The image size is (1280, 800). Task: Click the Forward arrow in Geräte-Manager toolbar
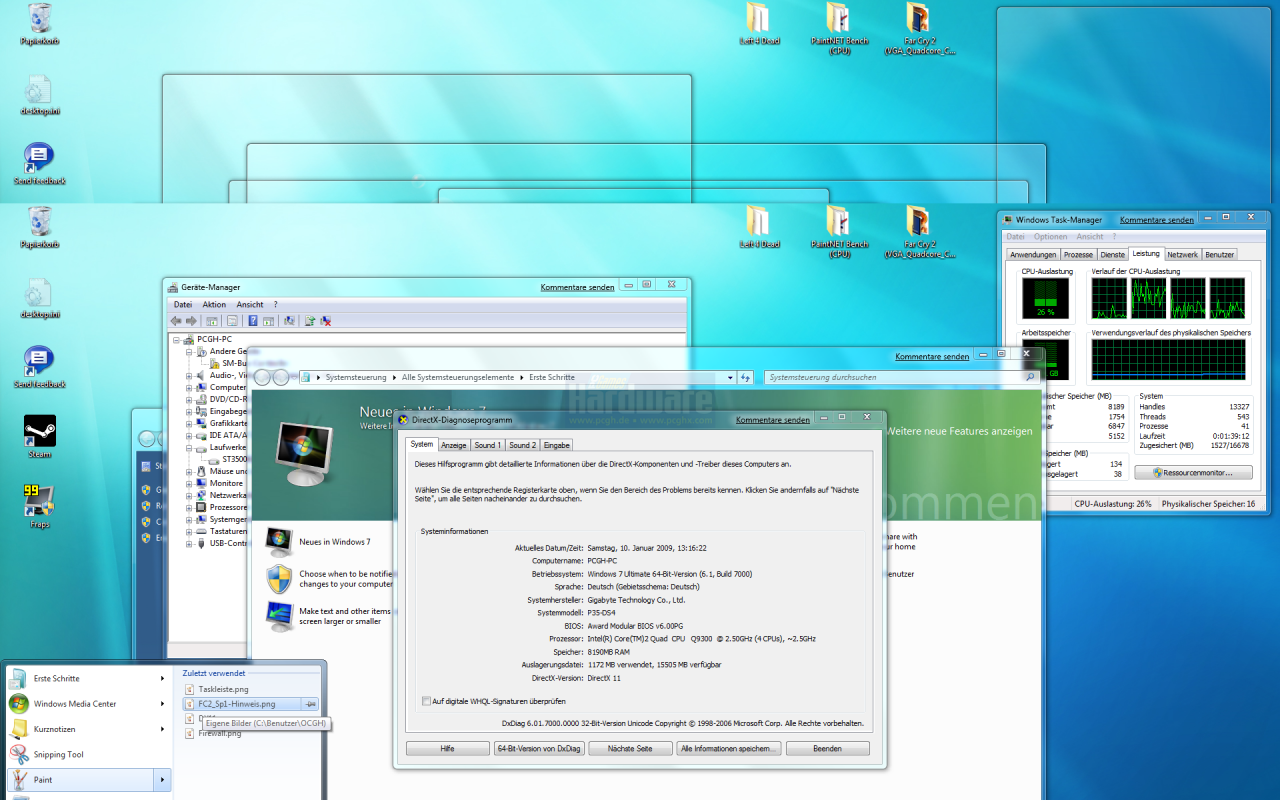click(x=191, y=321)
